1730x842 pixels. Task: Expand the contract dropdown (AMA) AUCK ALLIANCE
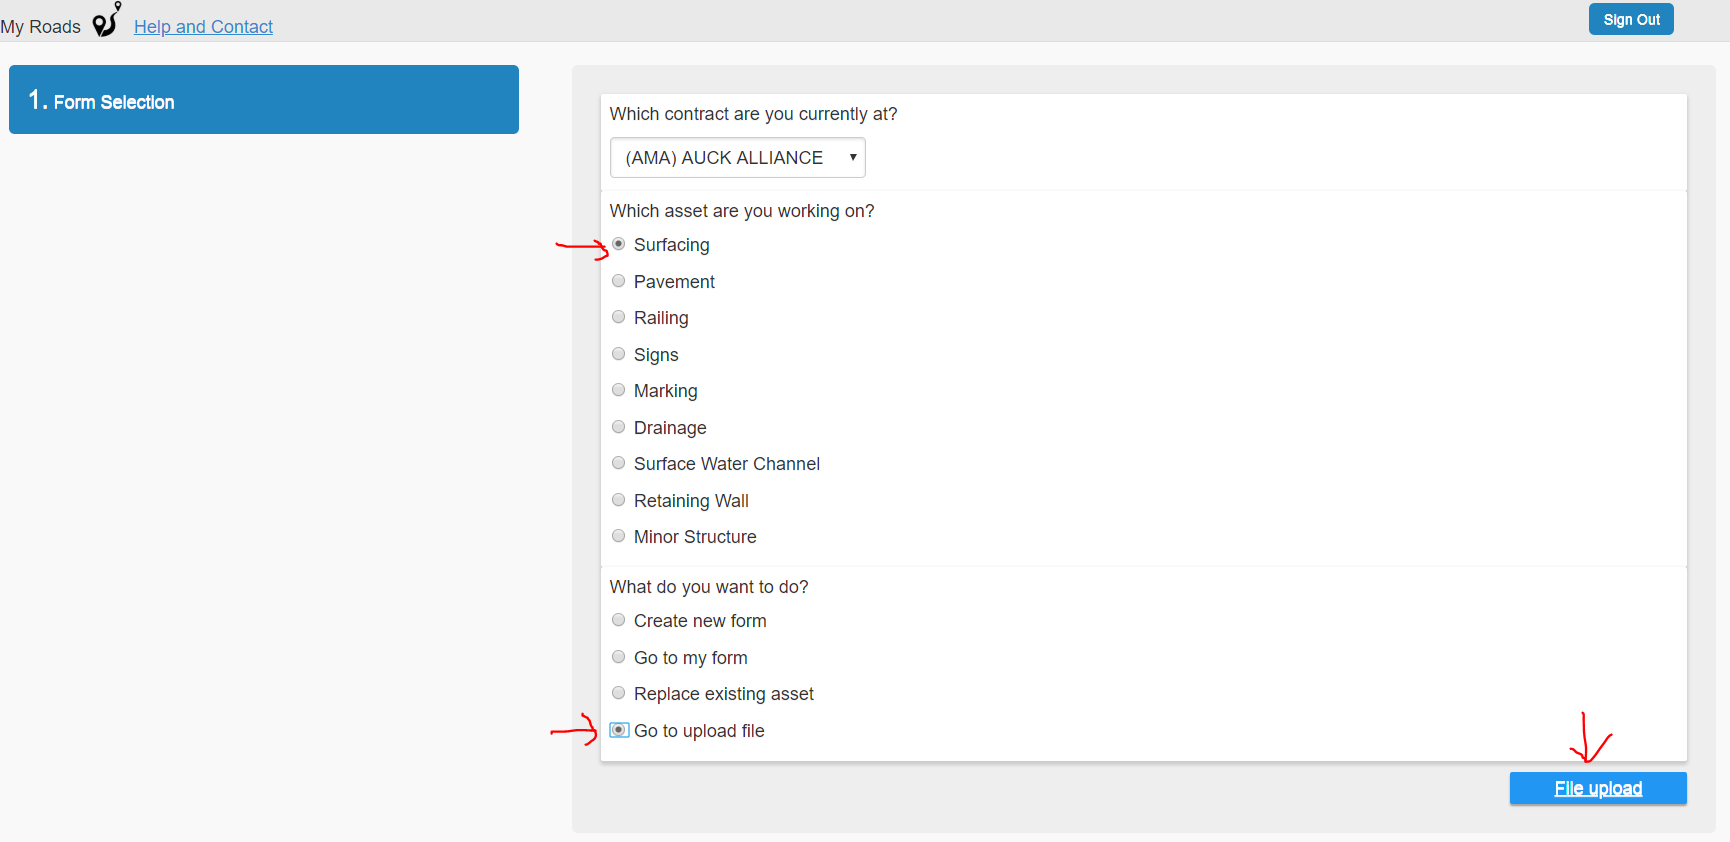click(737, 158)
